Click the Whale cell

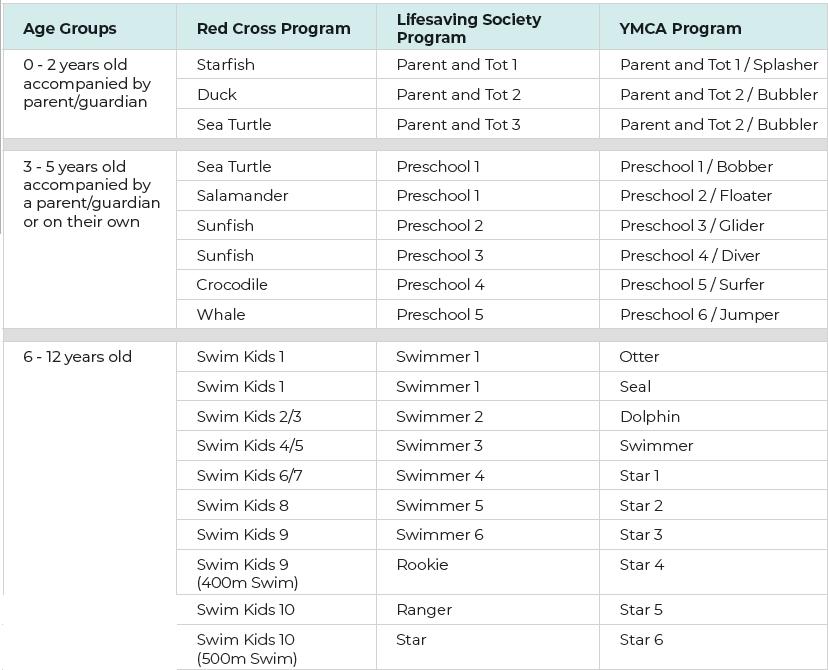[x=221, y=315]
